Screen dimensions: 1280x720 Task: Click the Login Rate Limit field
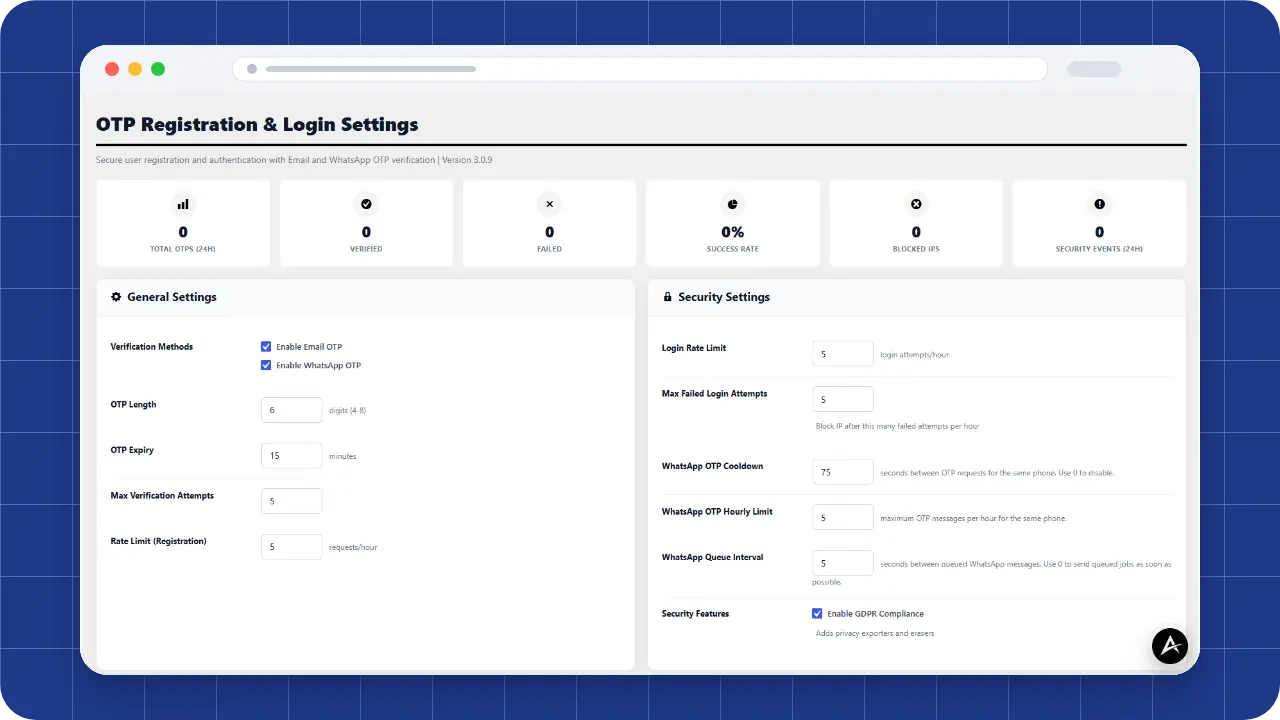pos(843,354)
